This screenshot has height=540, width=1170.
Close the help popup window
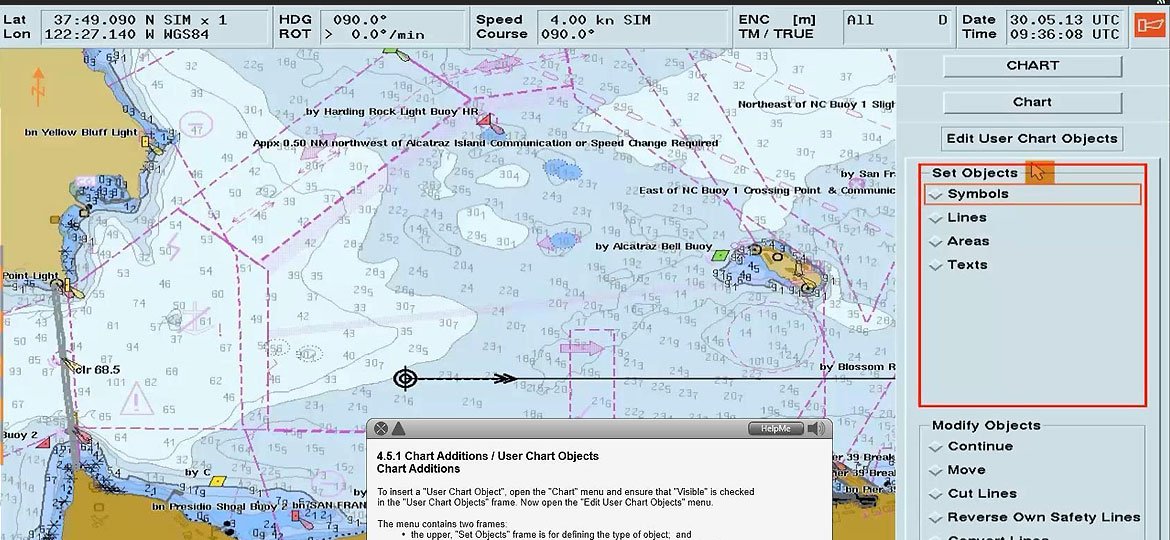(381, 429)
